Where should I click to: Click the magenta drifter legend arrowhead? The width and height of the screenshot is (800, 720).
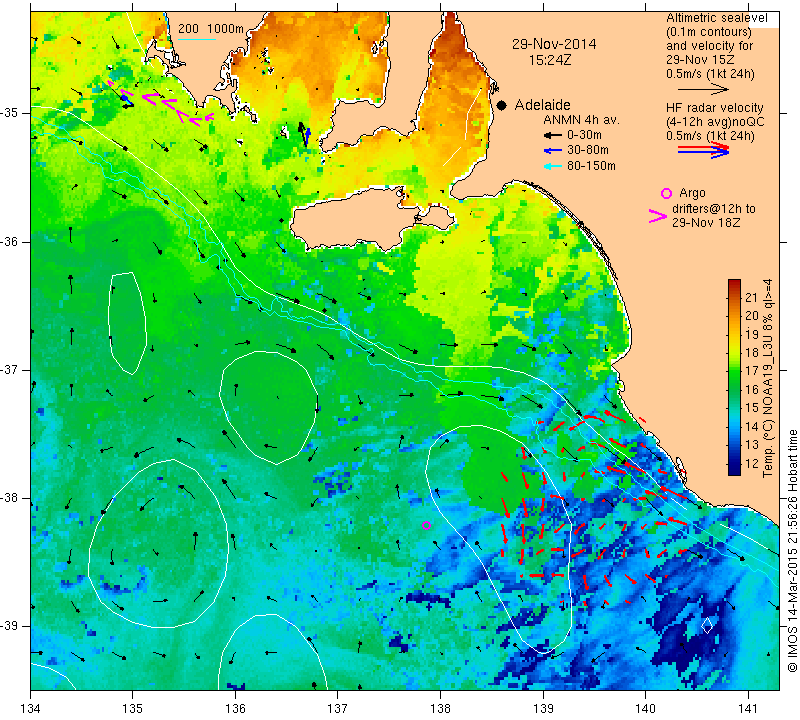[658, 216]
